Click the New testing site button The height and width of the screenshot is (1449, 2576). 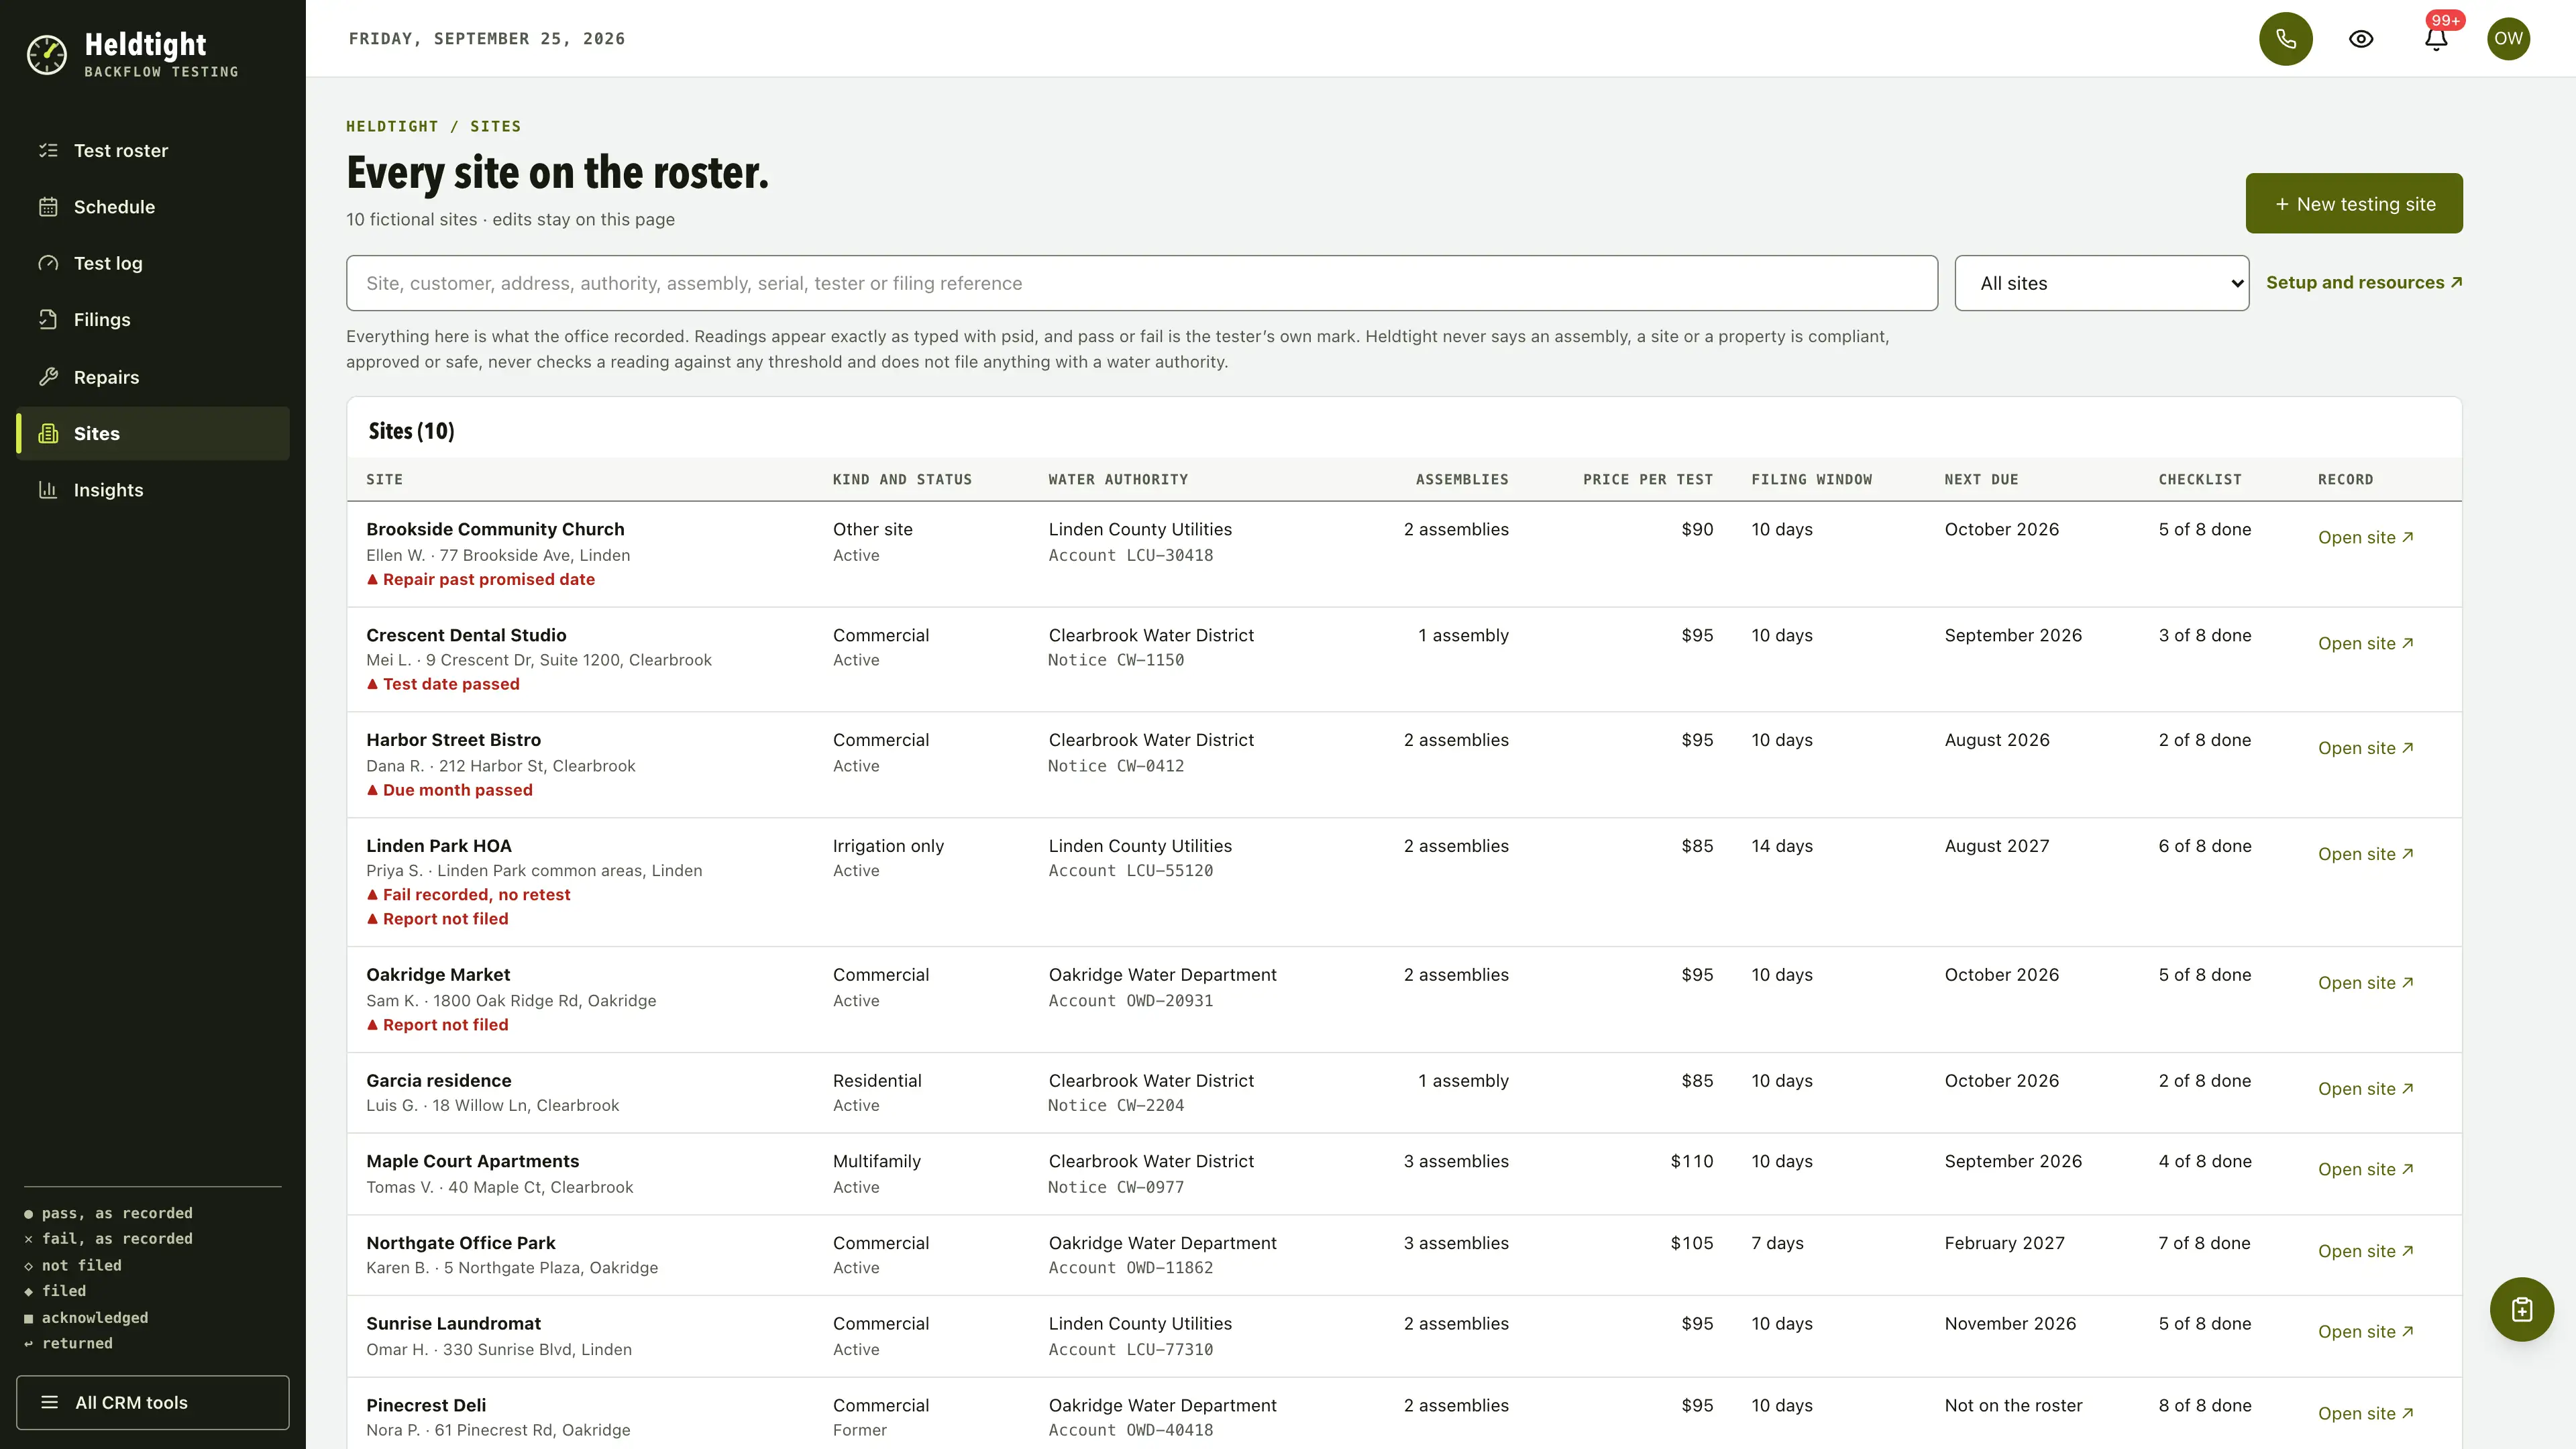(x=2354, y=204)
